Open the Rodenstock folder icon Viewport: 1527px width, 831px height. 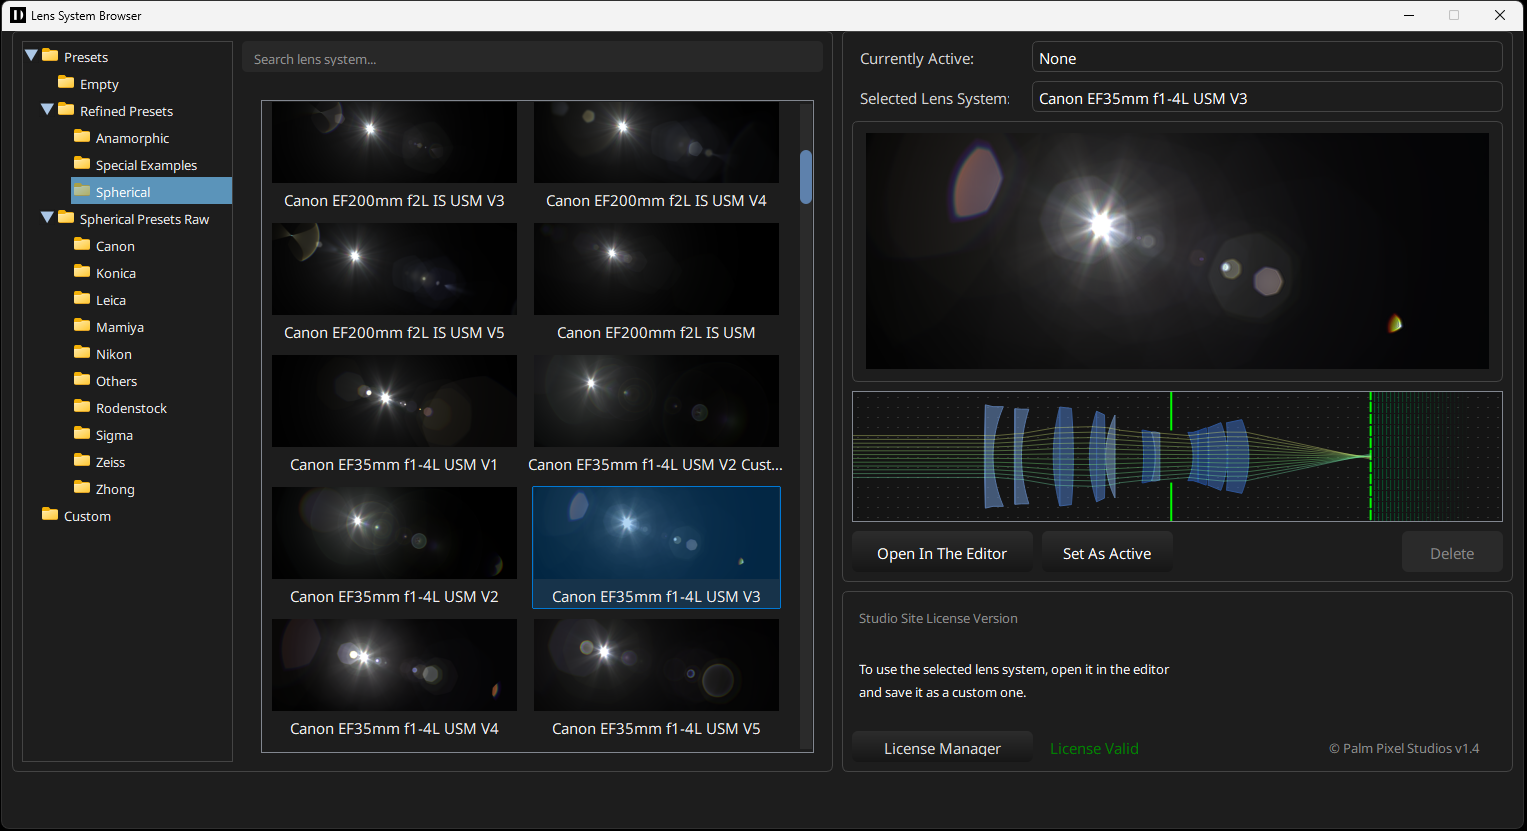tap(84, 407)
